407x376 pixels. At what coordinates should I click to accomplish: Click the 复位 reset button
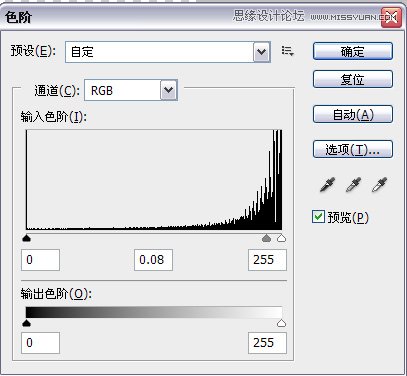coord(353,79)
